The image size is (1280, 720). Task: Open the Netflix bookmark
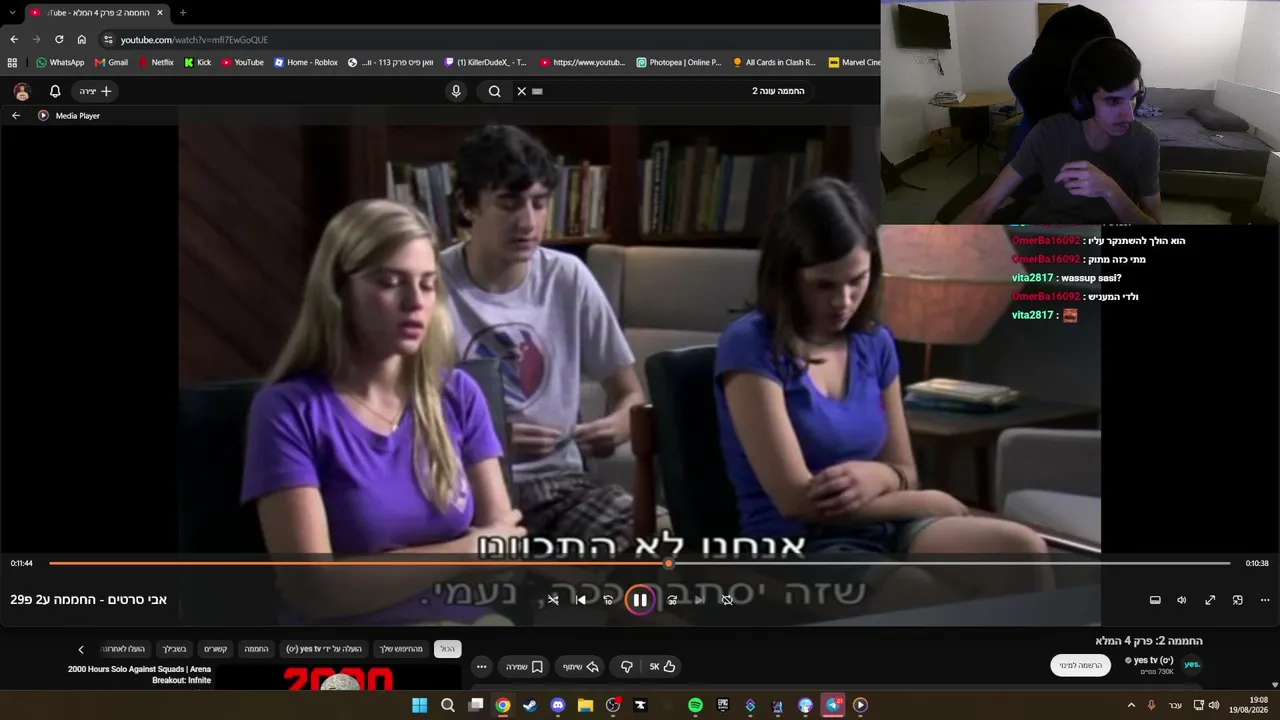click(x=156, y=62)
